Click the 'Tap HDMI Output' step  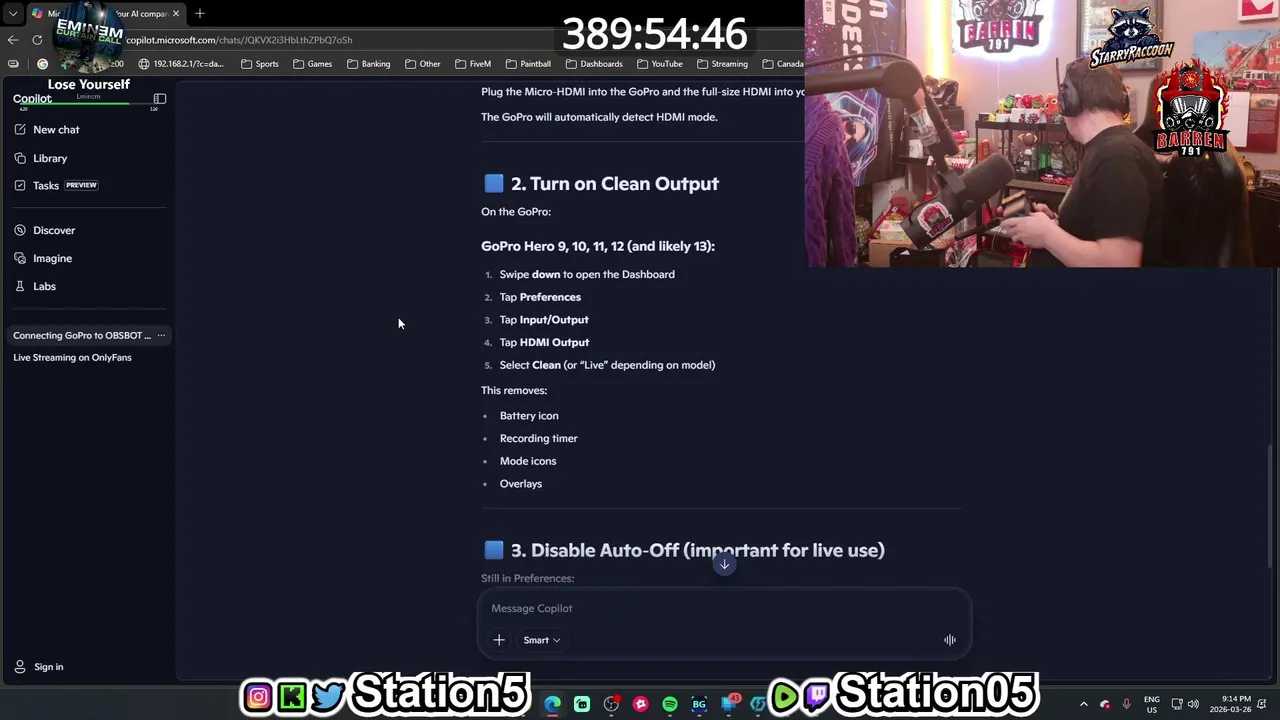[x=544, y=342]
